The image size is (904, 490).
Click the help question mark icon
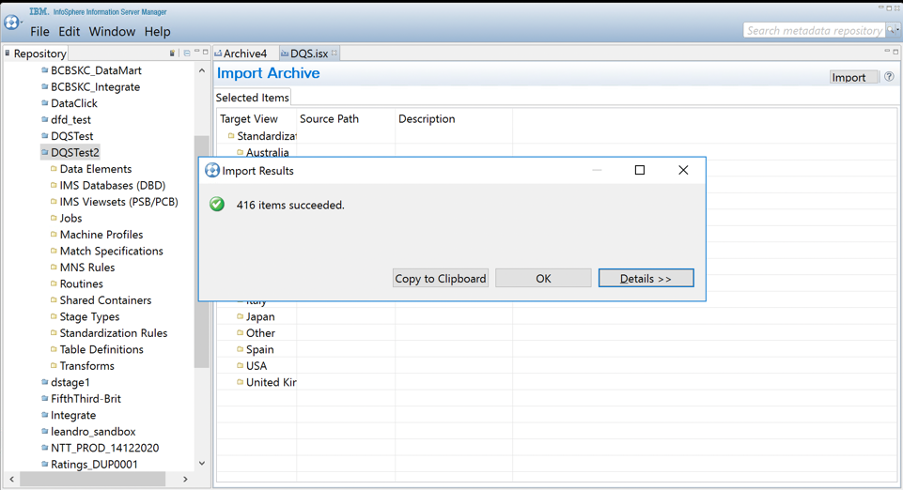(x=889, y=77)
